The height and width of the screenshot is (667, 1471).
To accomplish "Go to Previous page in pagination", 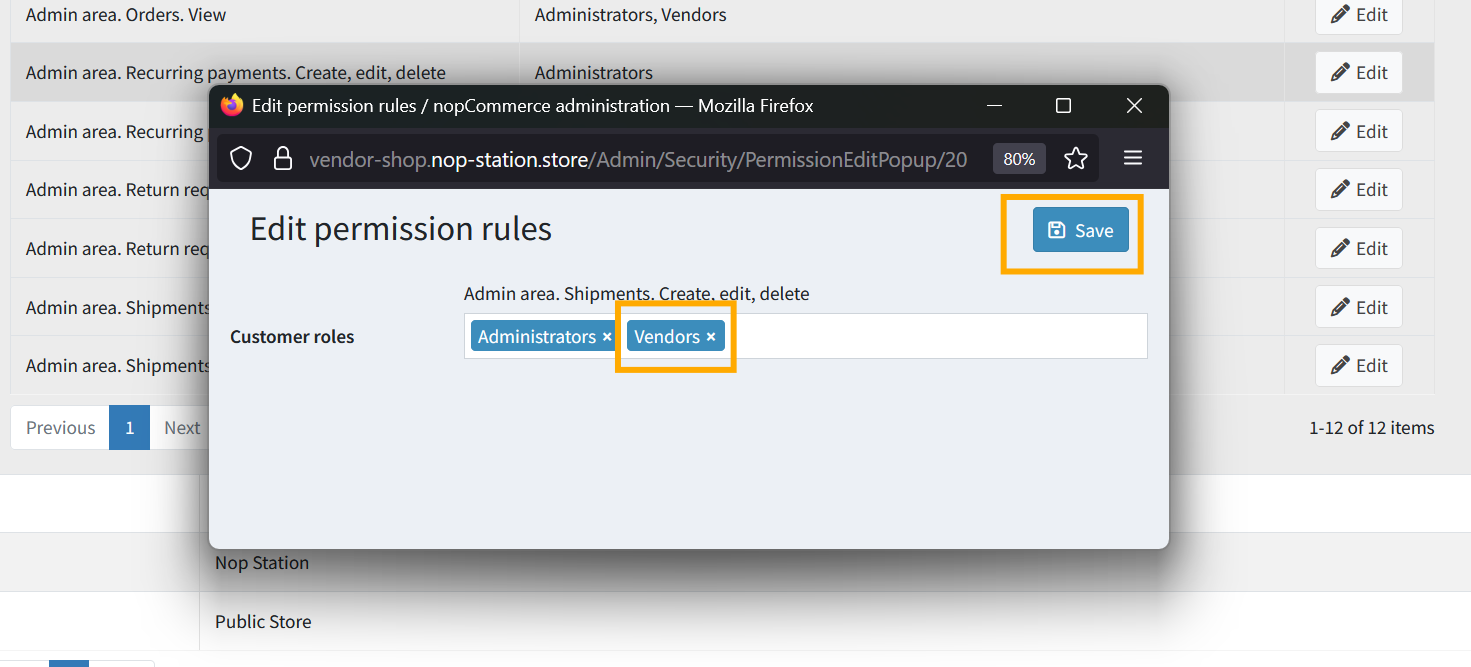I will click(x=60, y=427).
